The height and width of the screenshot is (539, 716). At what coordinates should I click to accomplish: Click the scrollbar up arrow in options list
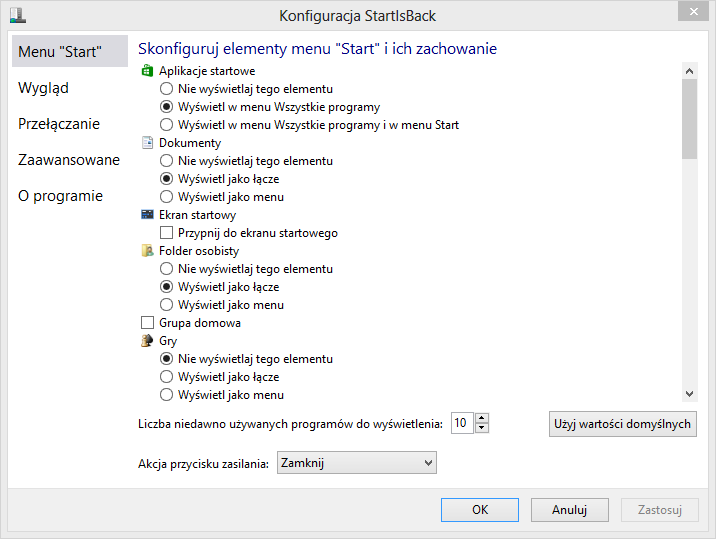[690, 71]
